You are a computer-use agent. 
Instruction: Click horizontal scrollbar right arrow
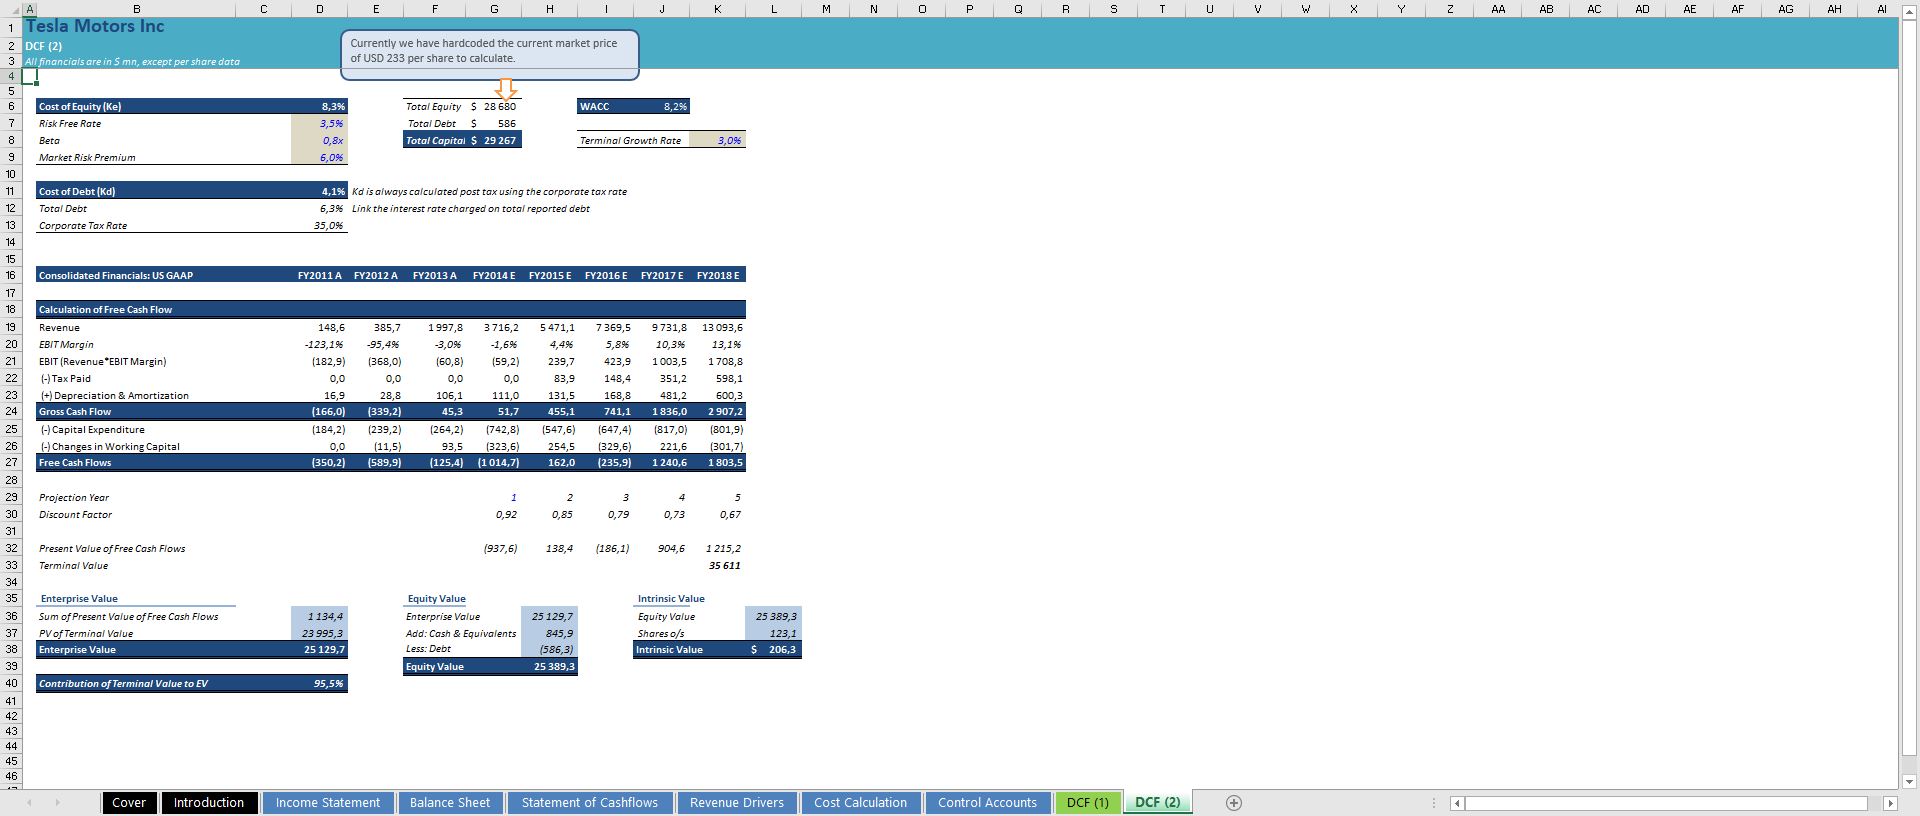(x=1889, y=803)
